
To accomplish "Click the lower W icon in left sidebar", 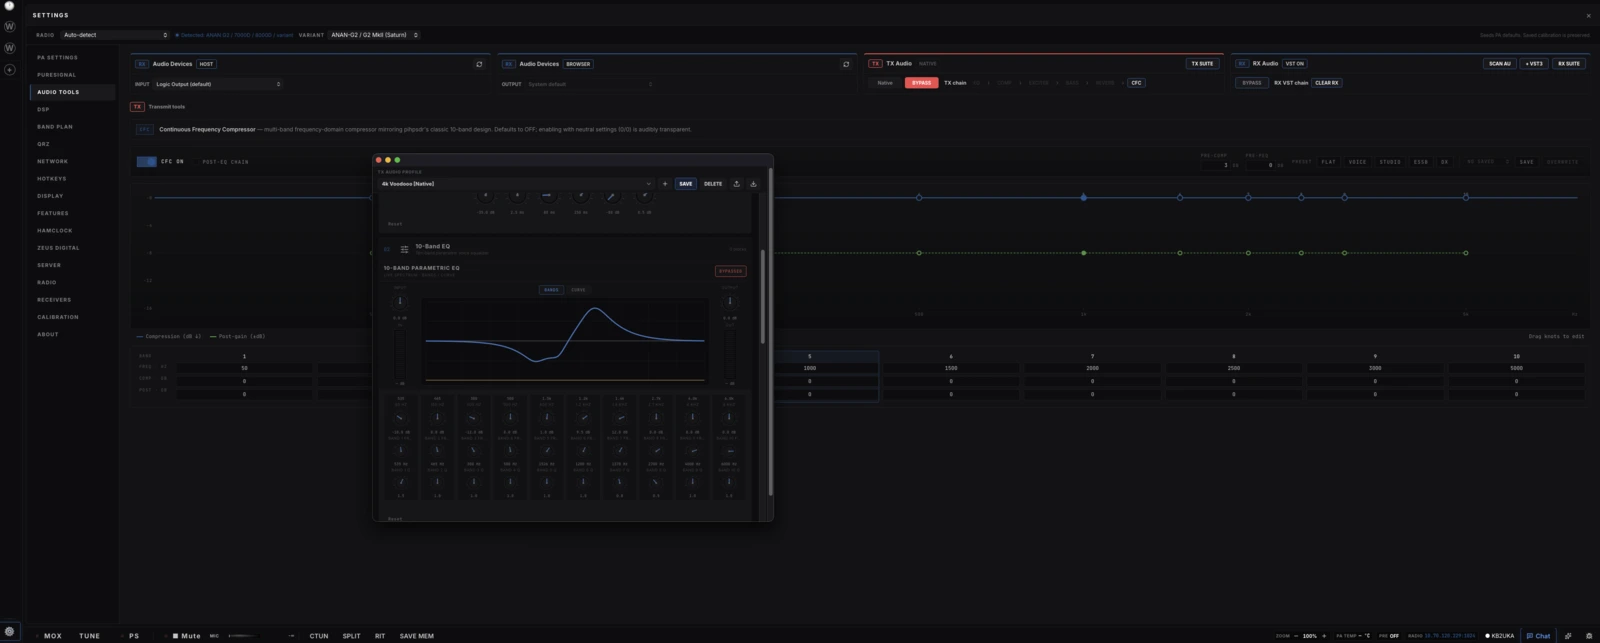I will click(10, 48).
